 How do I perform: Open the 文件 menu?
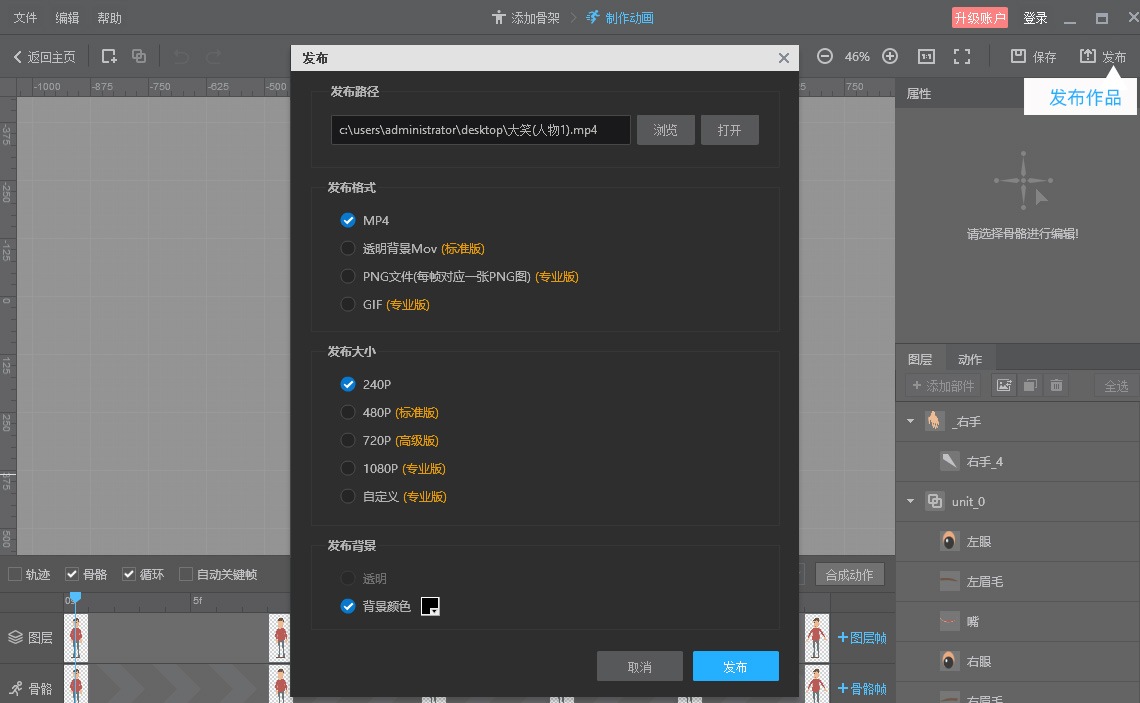coord(24,17)
